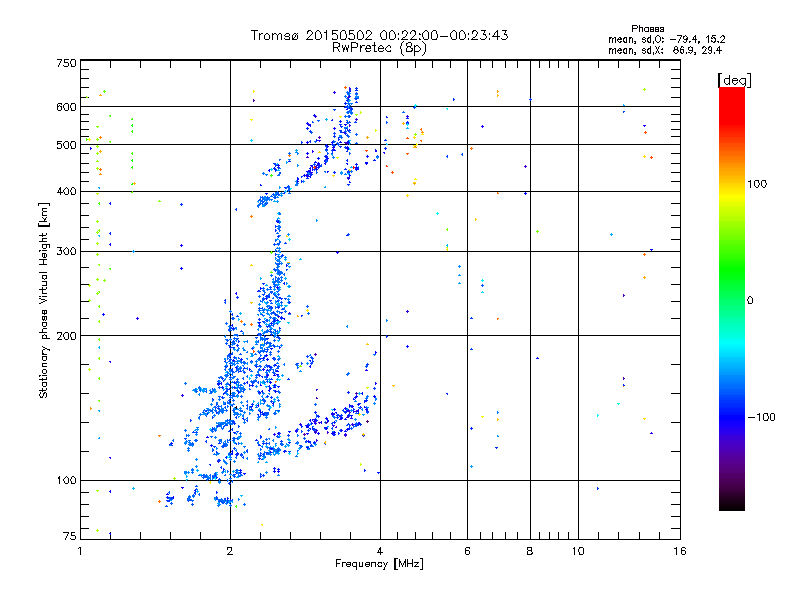Click the colorbar label '0'
This screenshot has width=800, height=600.
[x=750, y=300]
